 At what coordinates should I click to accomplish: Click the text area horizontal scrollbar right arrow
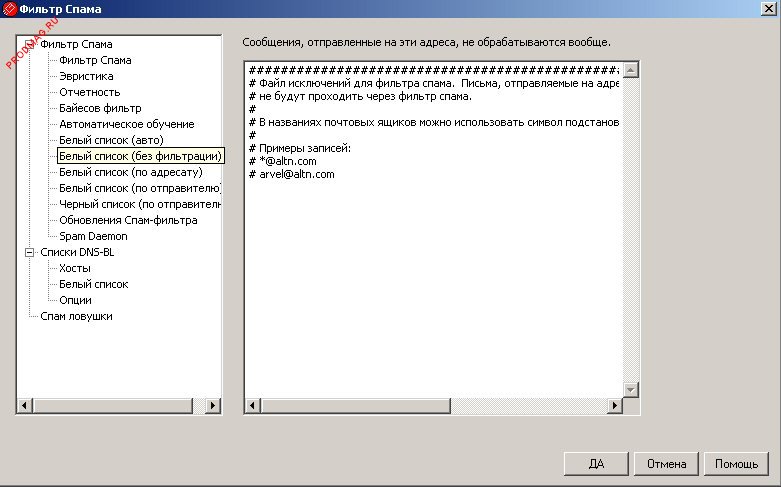pyautogui.click(x=613, y=406)
